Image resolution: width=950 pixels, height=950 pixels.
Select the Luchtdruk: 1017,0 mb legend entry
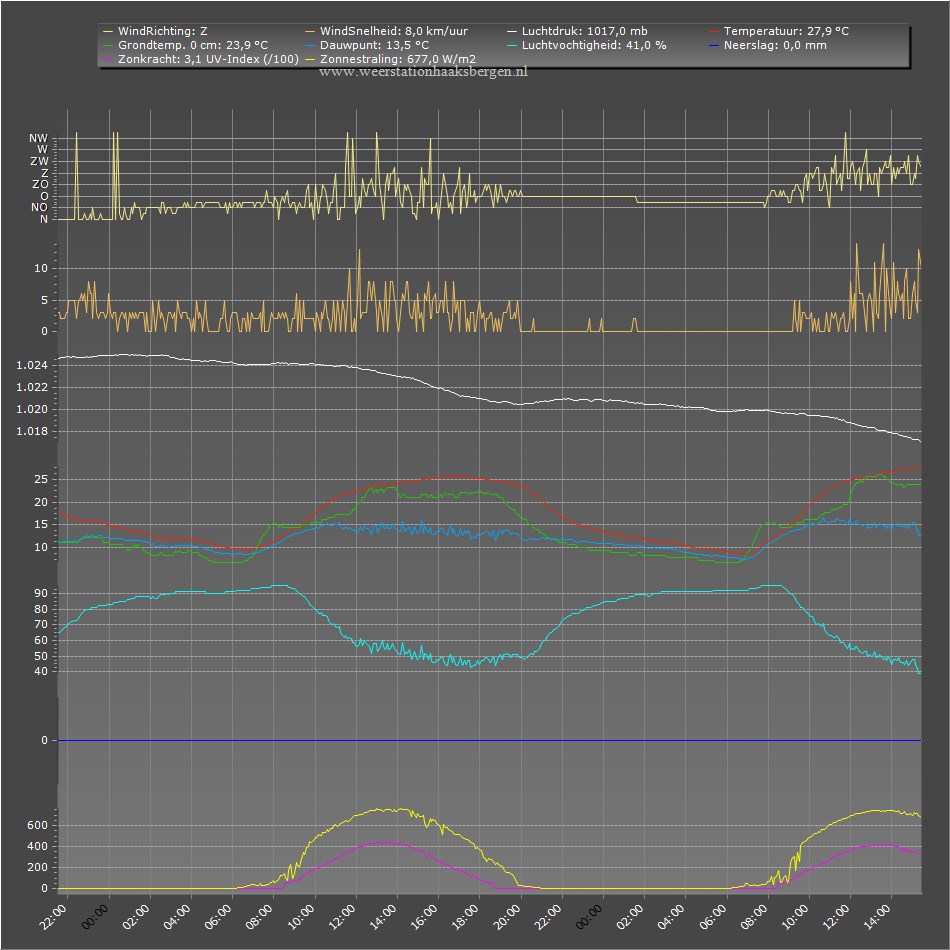tap(577, 31)
